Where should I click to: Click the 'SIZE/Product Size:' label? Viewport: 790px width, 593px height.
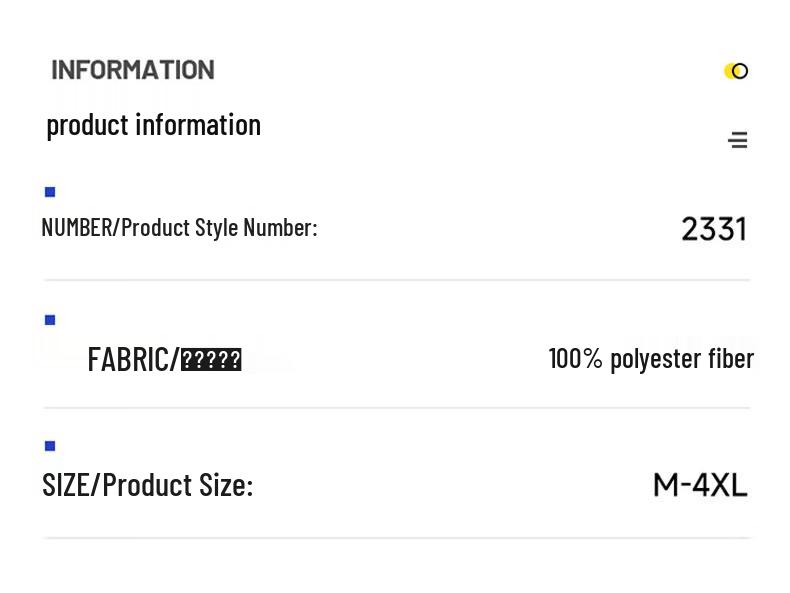pos(147,485)
